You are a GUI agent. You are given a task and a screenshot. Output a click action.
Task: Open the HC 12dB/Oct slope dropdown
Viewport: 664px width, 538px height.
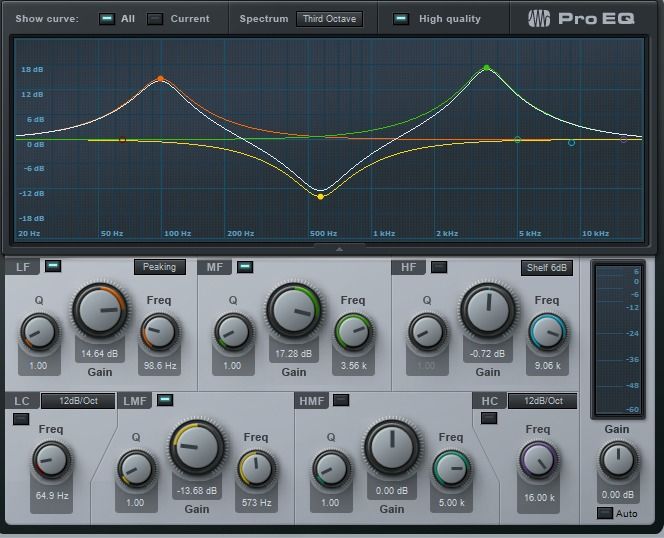coord(542,401)
